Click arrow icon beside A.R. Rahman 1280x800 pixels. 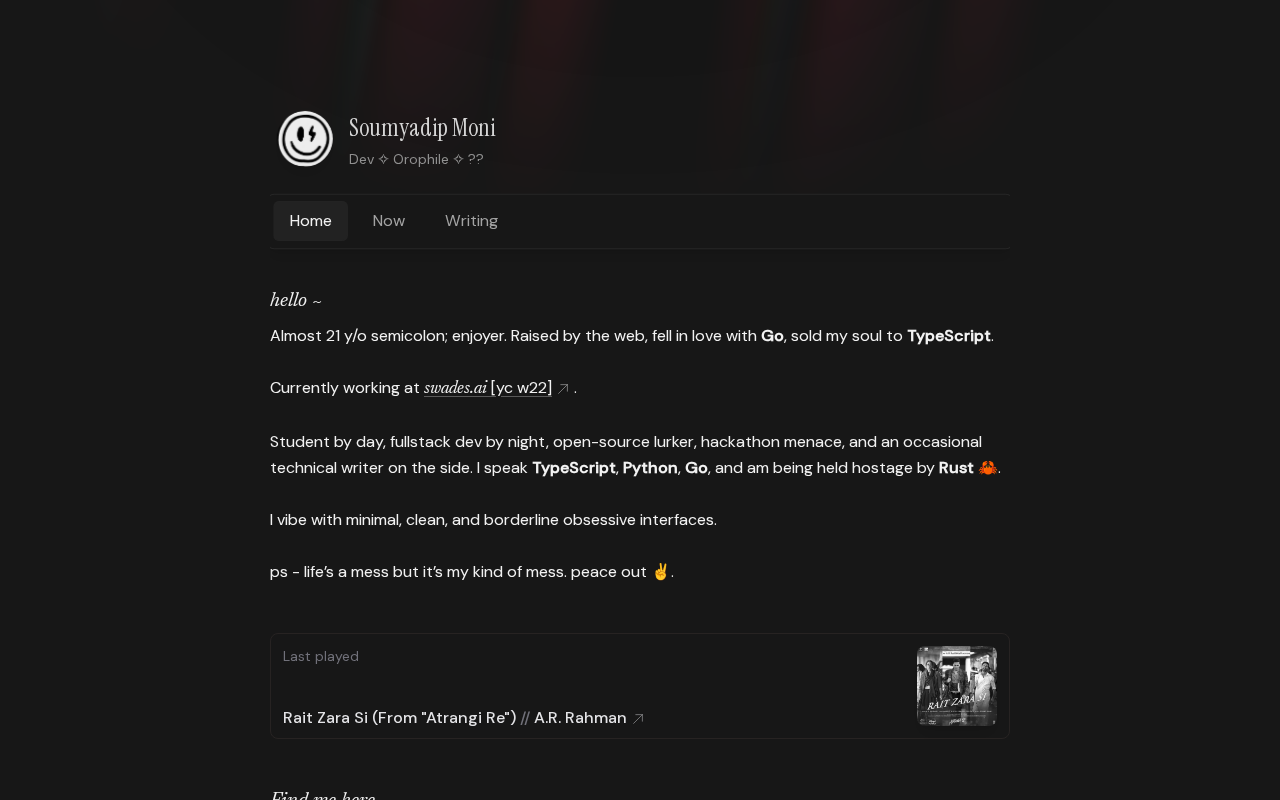[638, 719]
